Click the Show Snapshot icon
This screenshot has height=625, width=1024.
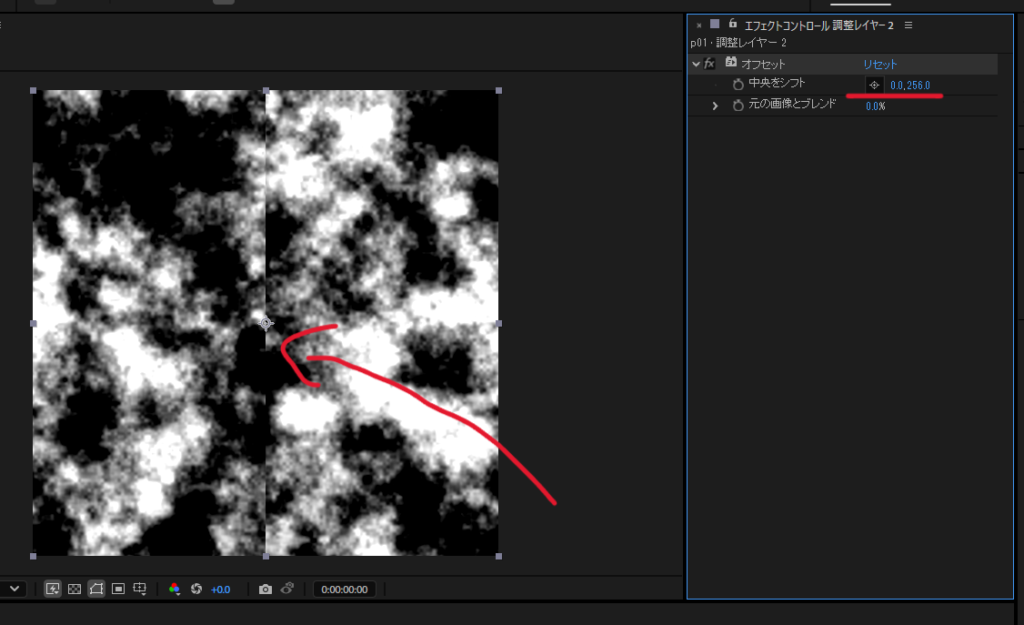coord(287,589)
